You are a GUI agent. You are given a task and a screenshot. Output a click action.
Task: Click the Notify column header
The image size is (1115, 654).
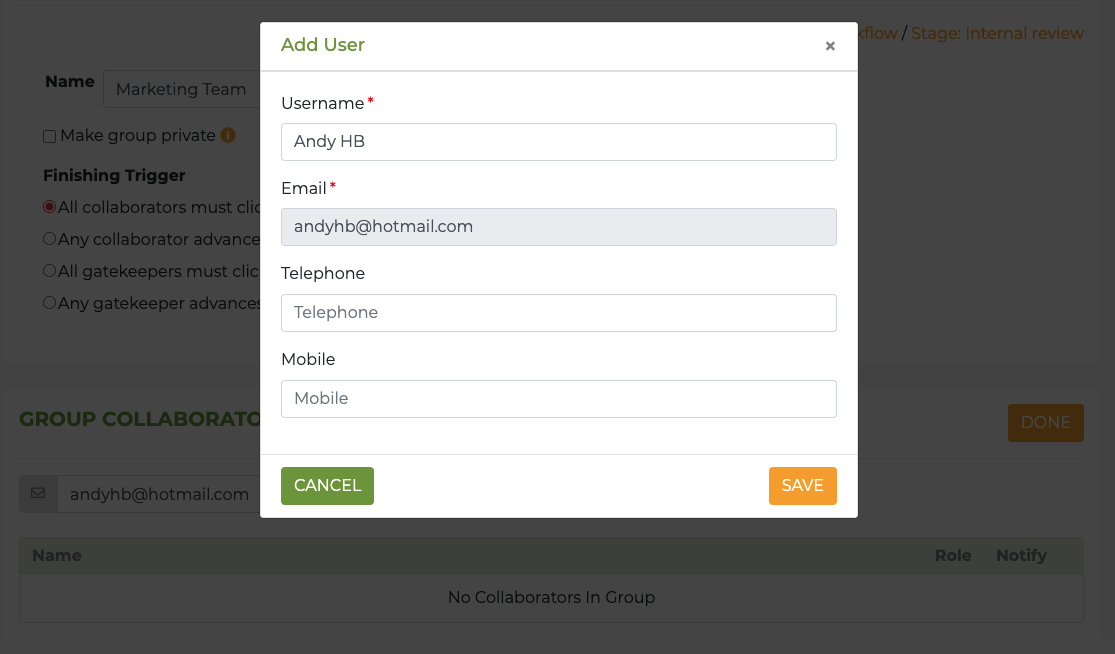(x=1021, y=555)
